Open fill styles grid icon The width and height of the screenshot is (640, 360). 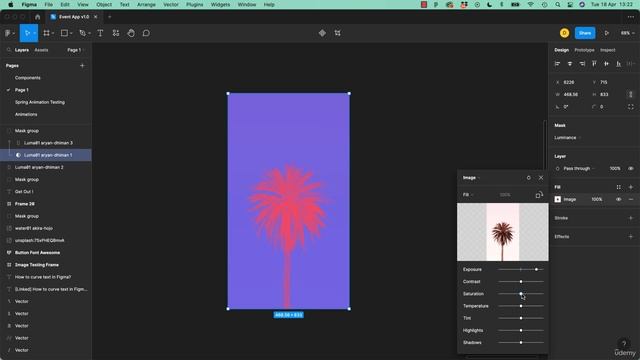click(618, 187)
